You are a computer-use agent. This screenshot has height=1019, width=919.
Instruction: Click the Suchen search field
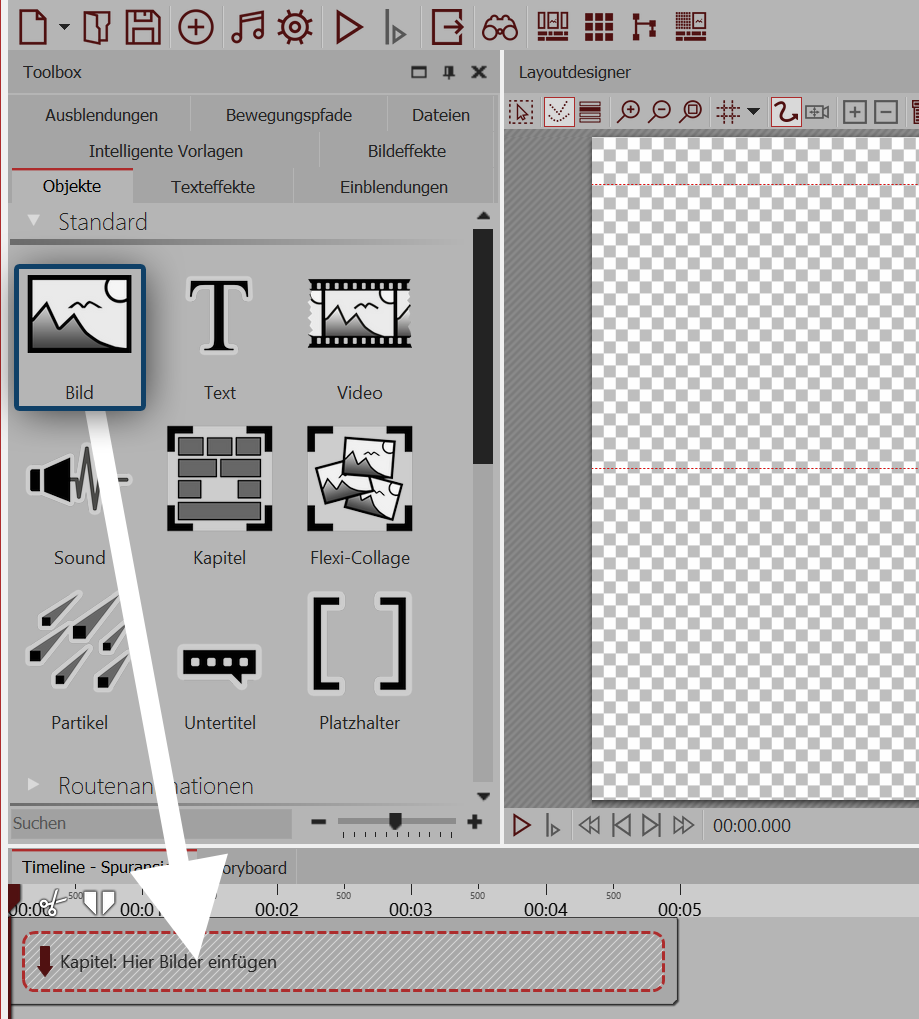point(150,823)
